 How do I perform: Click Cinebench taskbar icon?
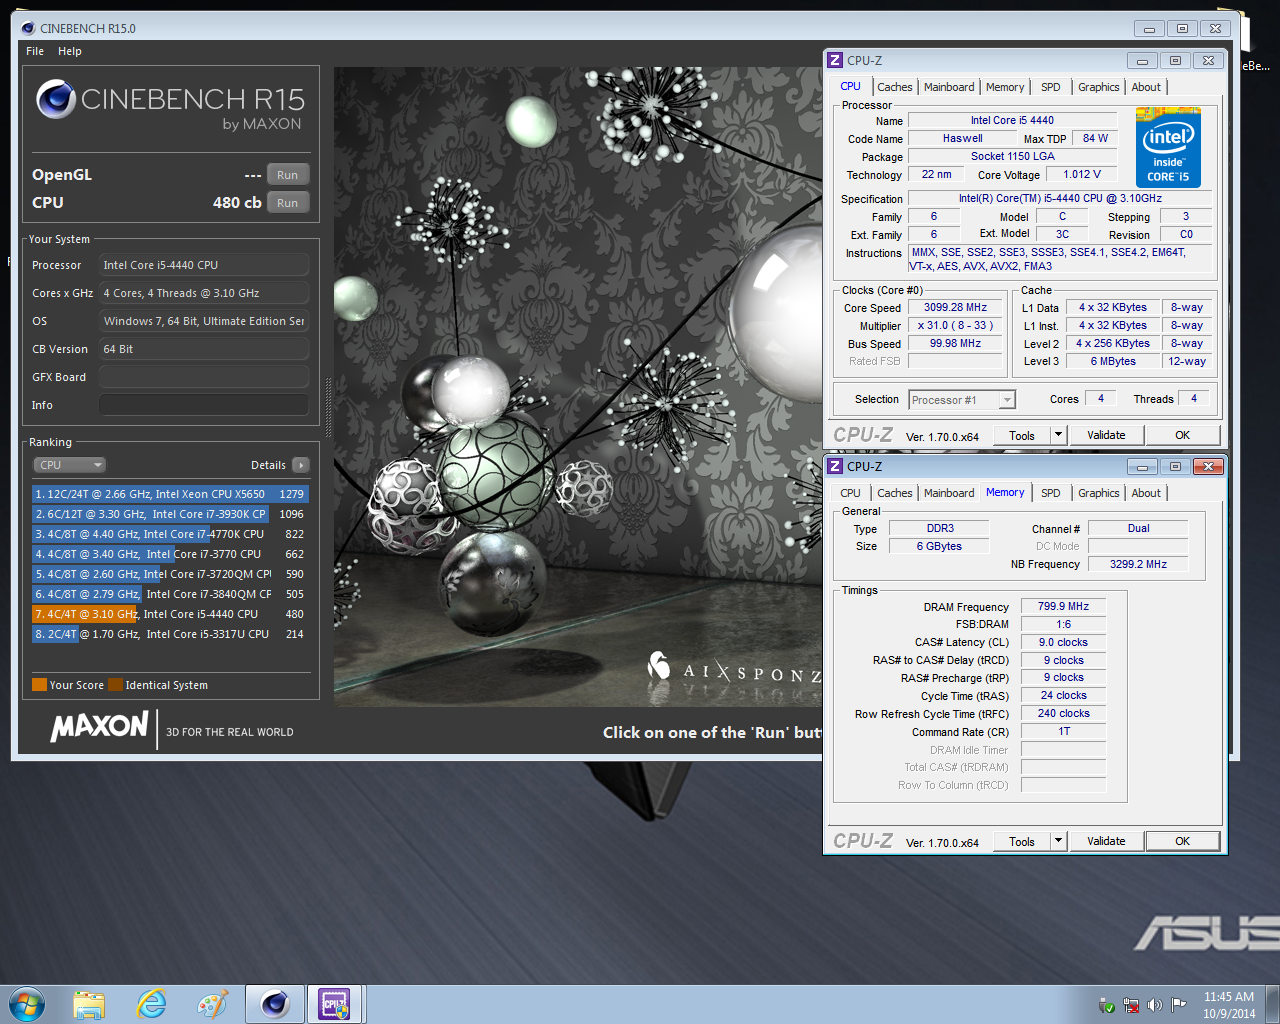[x=275, y=1004]
